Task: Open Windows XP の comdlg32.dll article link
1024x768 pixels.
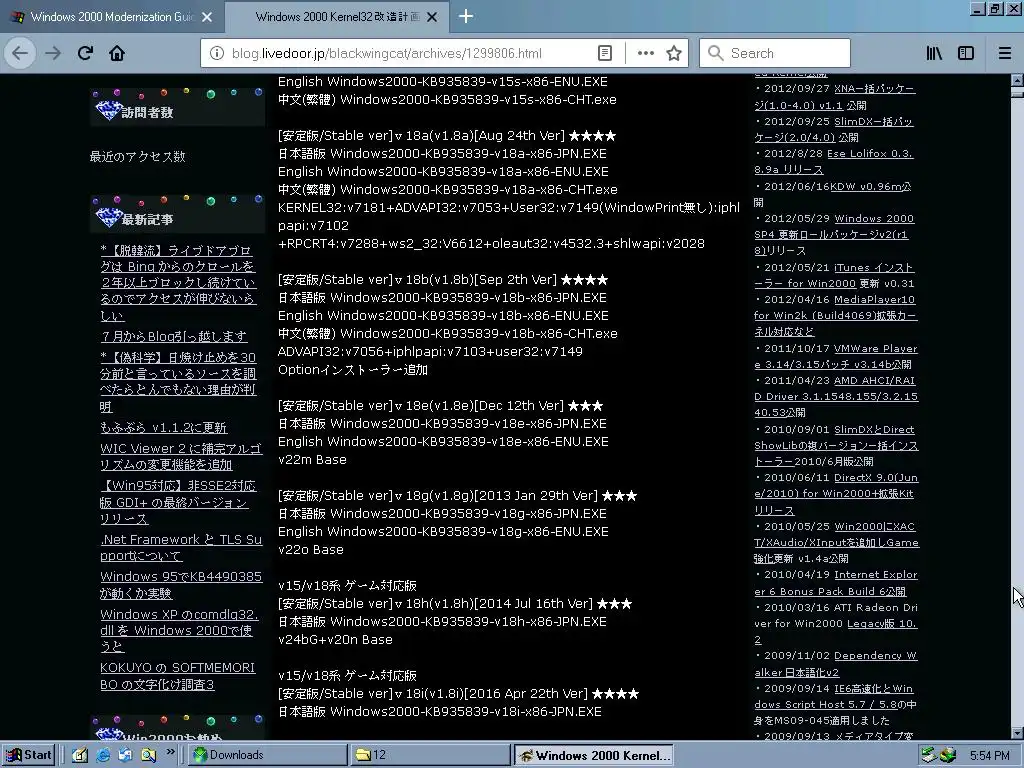Action: (180, 630)
